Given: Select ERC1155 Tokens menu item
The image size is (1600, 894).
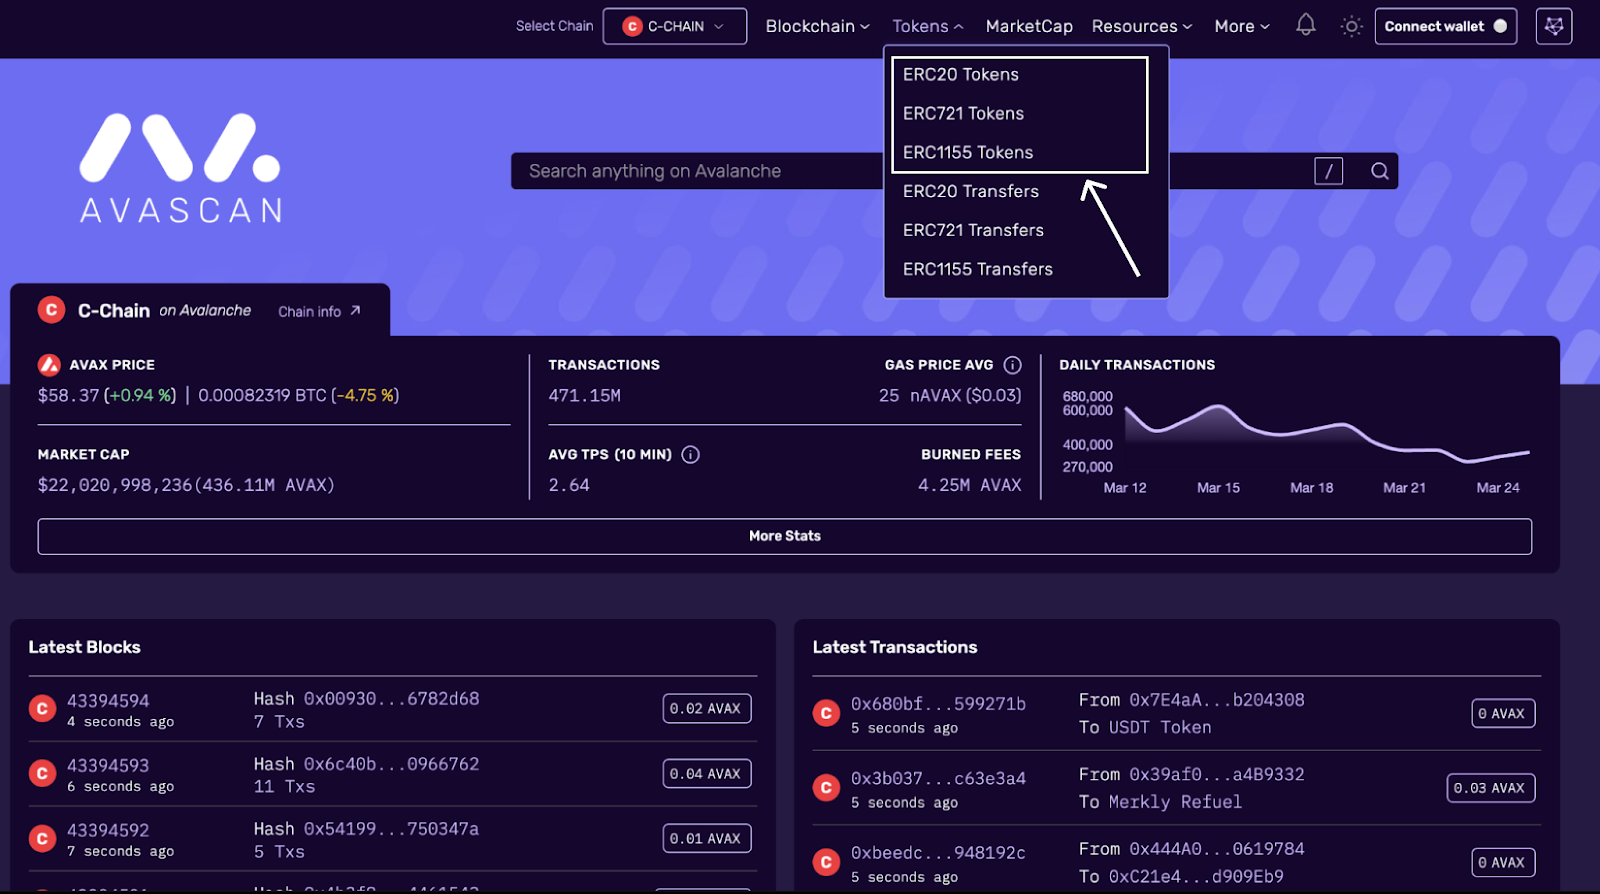Looking at the screenshot, I should tap(968, 152).
